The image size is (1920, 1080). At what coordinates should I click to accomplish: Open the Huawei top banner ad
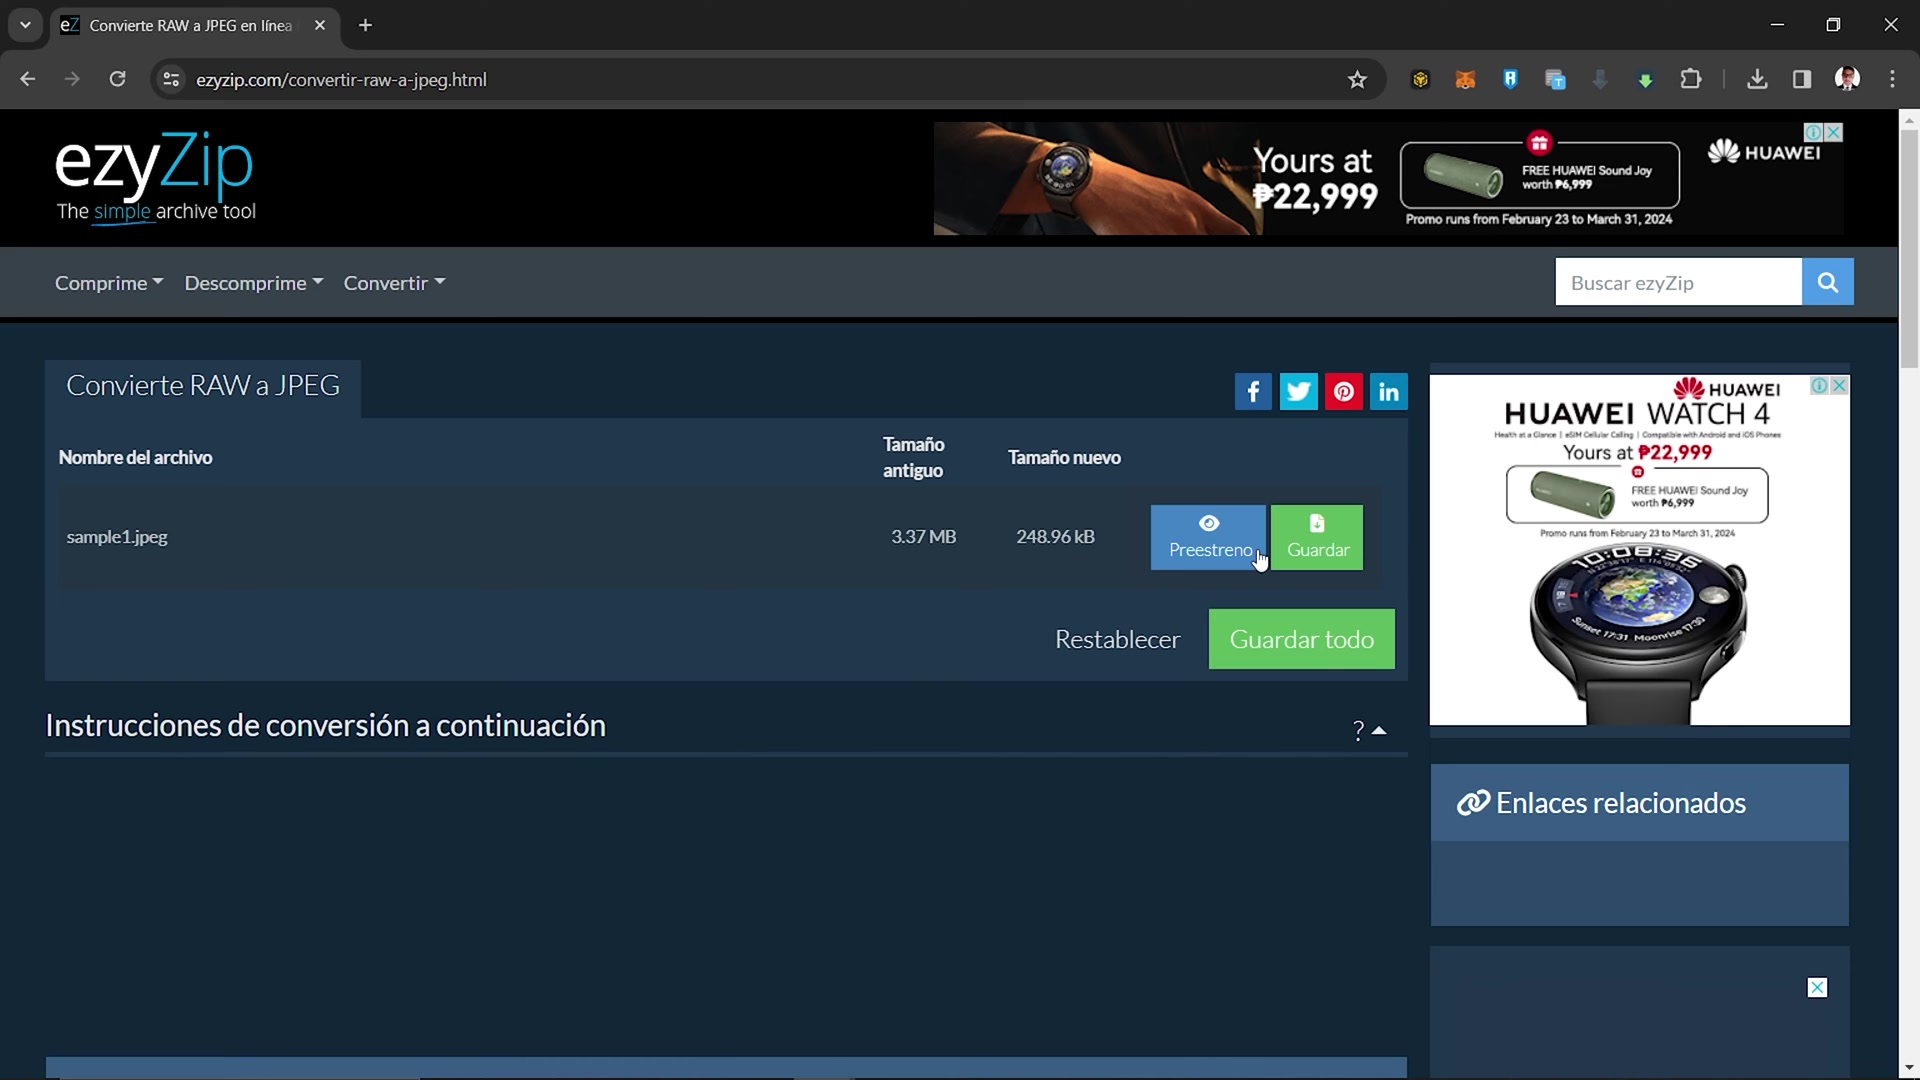pos(1388,179)
